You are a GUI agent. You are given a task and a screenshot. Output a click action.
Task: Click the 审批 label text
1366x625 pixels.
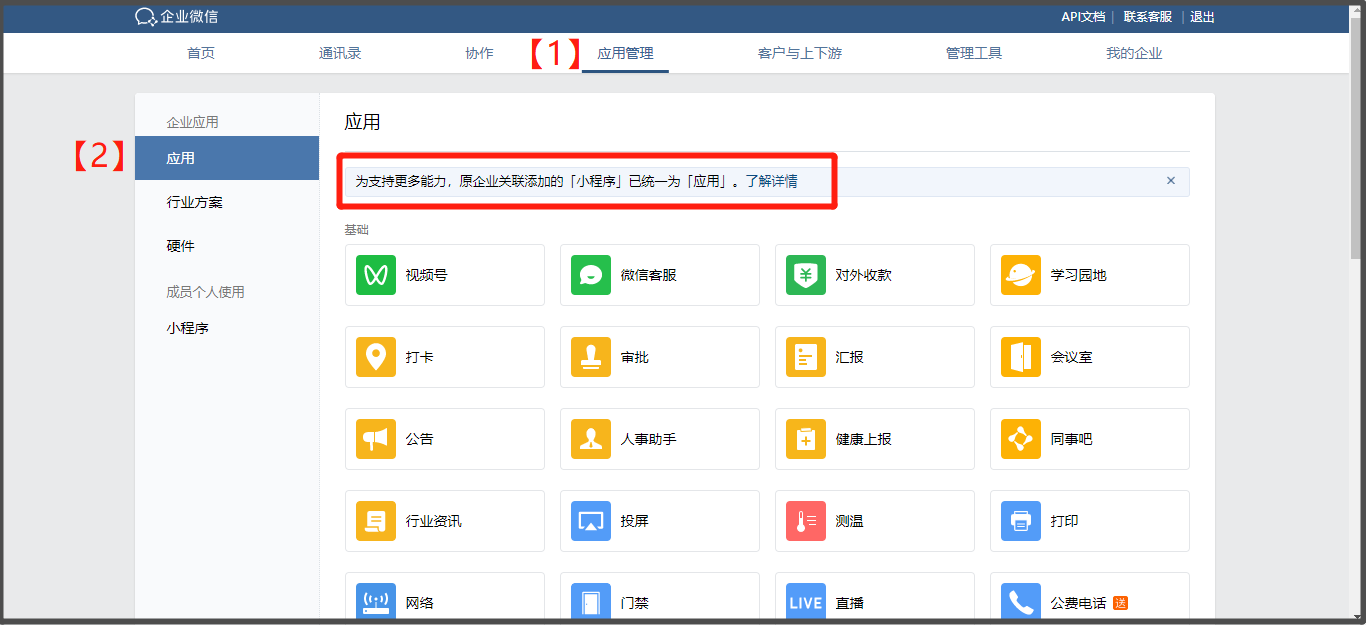[x=635, y=357]
